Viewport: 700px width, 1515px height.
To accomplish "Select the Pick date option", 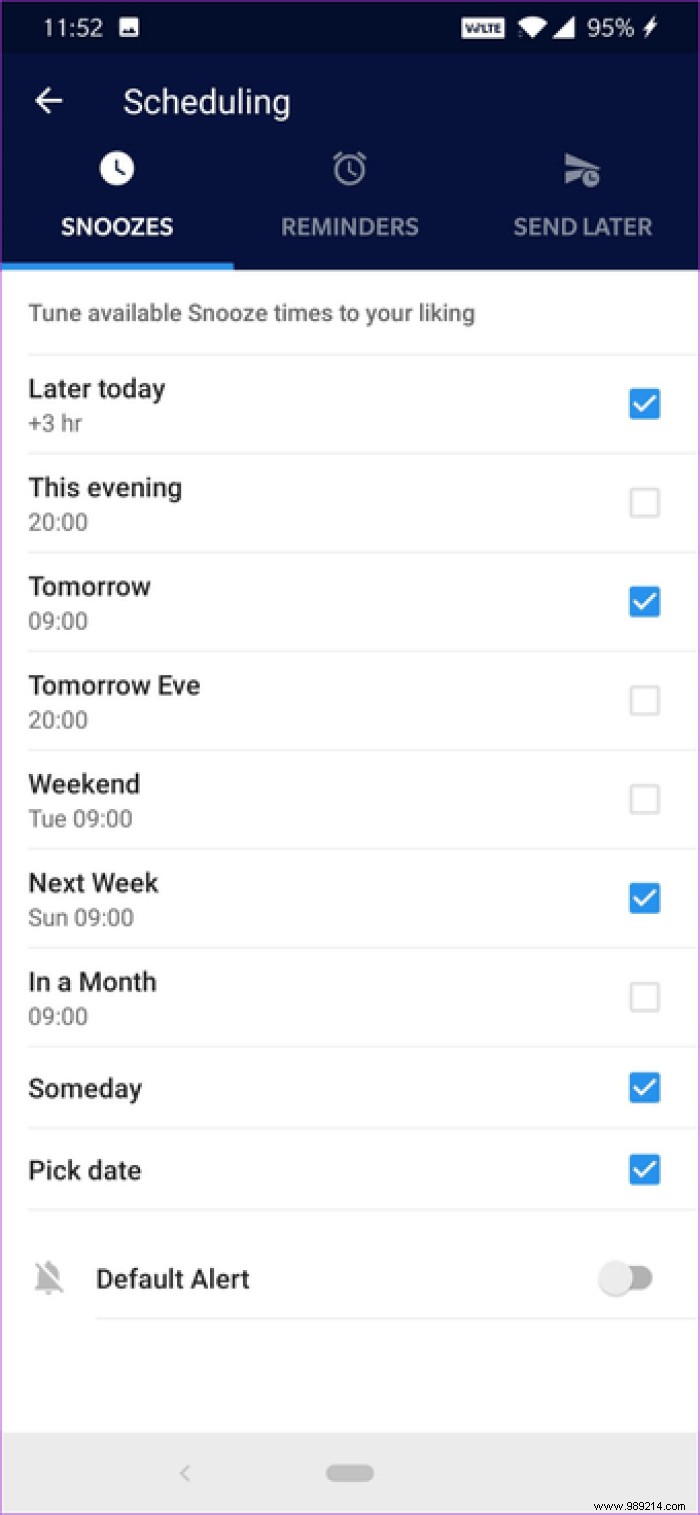I will [x=644, y=1169].
